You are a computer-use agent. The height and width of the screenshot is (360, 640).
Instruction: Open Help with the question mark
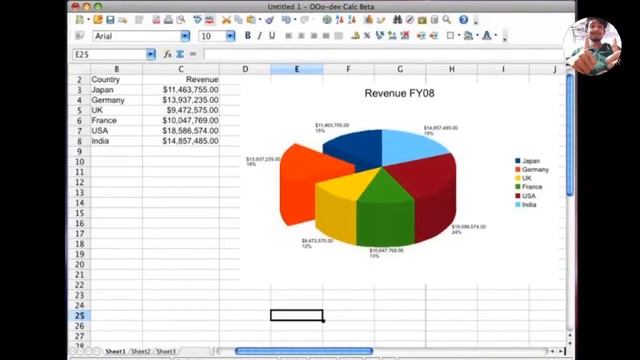click(463, 20)
